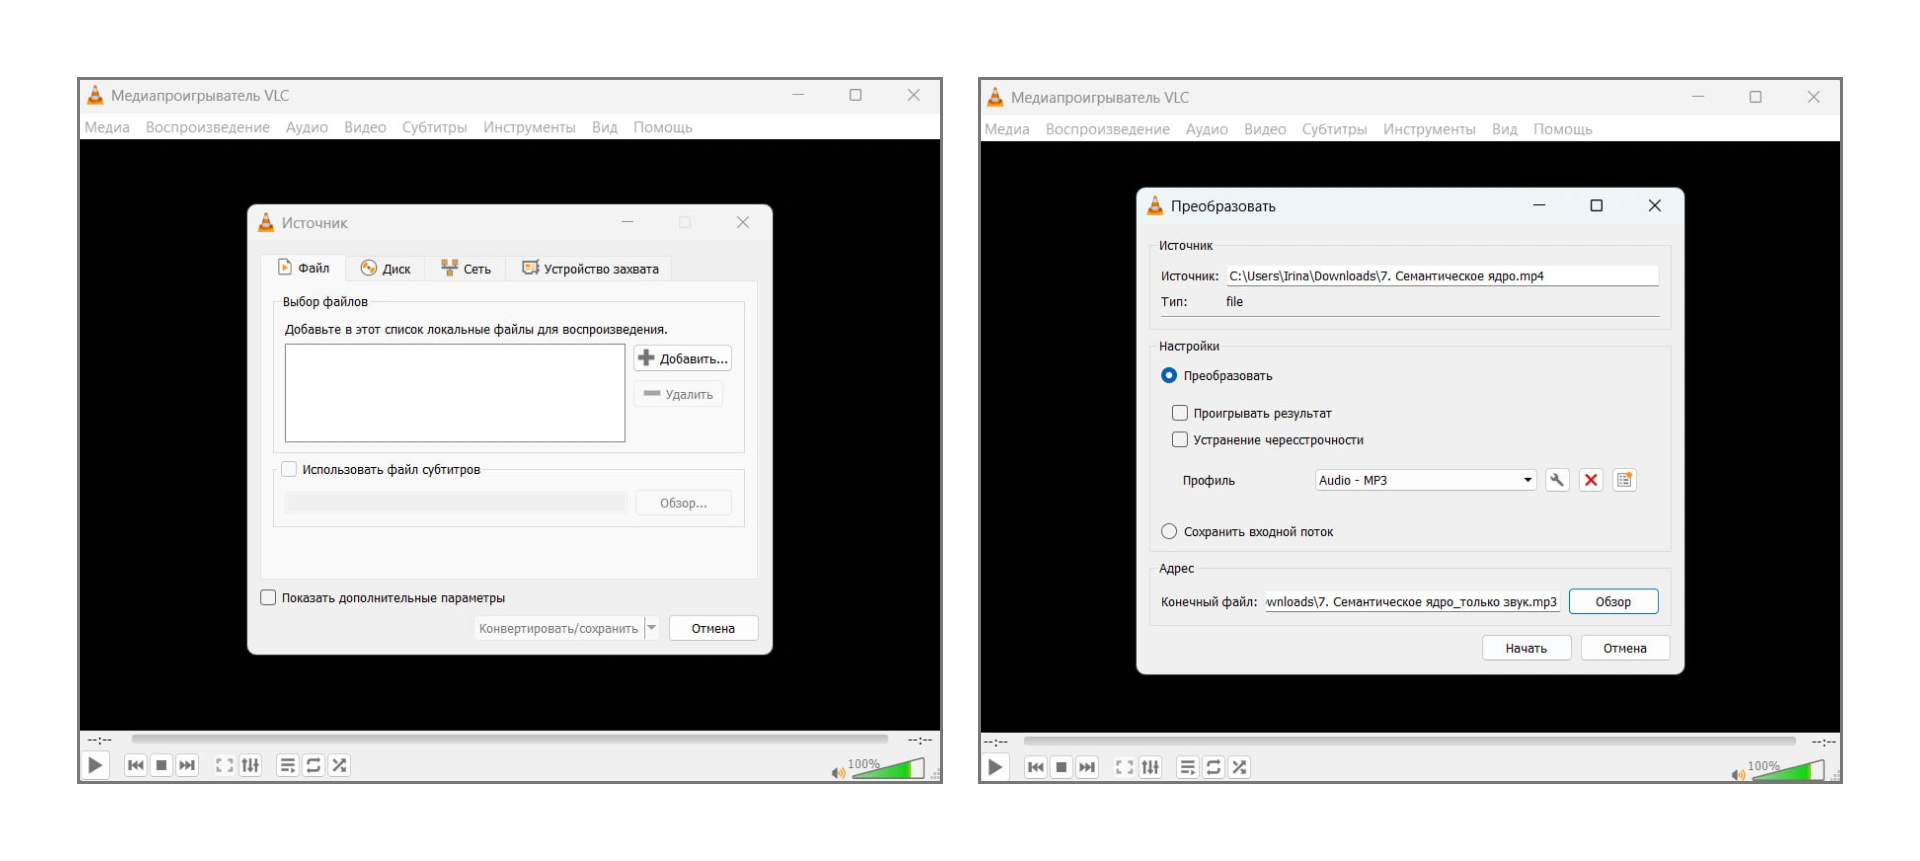Select the Сохранить входной поток radio button
The width and height of the screenshot is (1920, 861).
[1169, 532]
